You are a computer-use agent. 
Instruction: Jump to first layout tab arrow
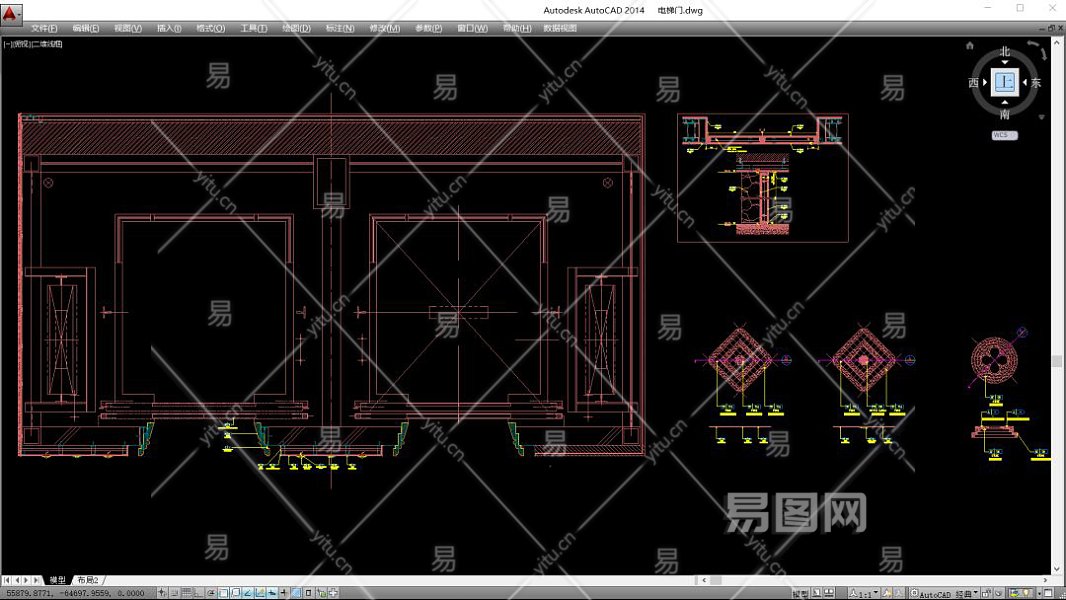coord(6,580)
